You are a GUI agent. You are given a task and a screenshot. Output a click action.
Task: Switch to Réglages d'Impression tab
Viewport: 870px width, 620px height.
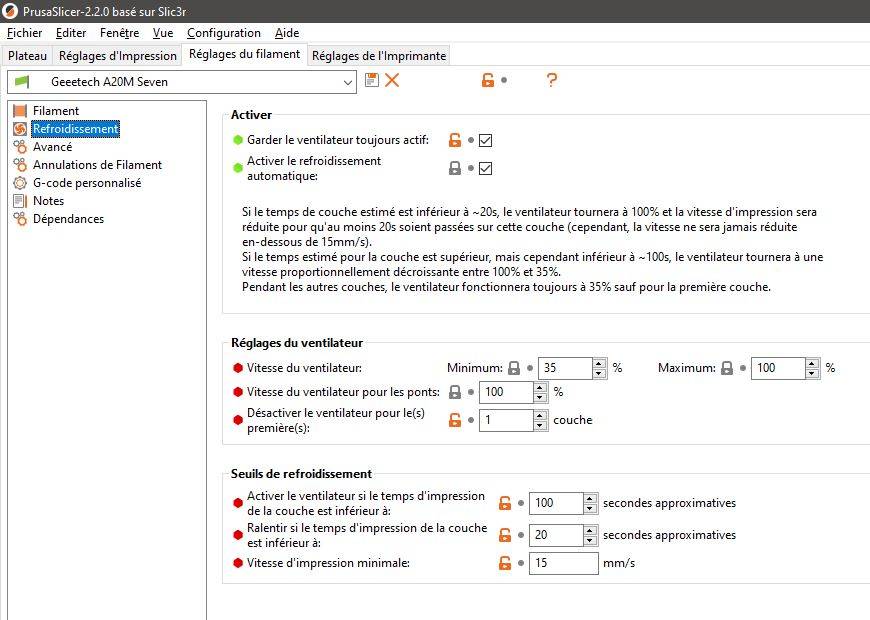tap(118, 56)
